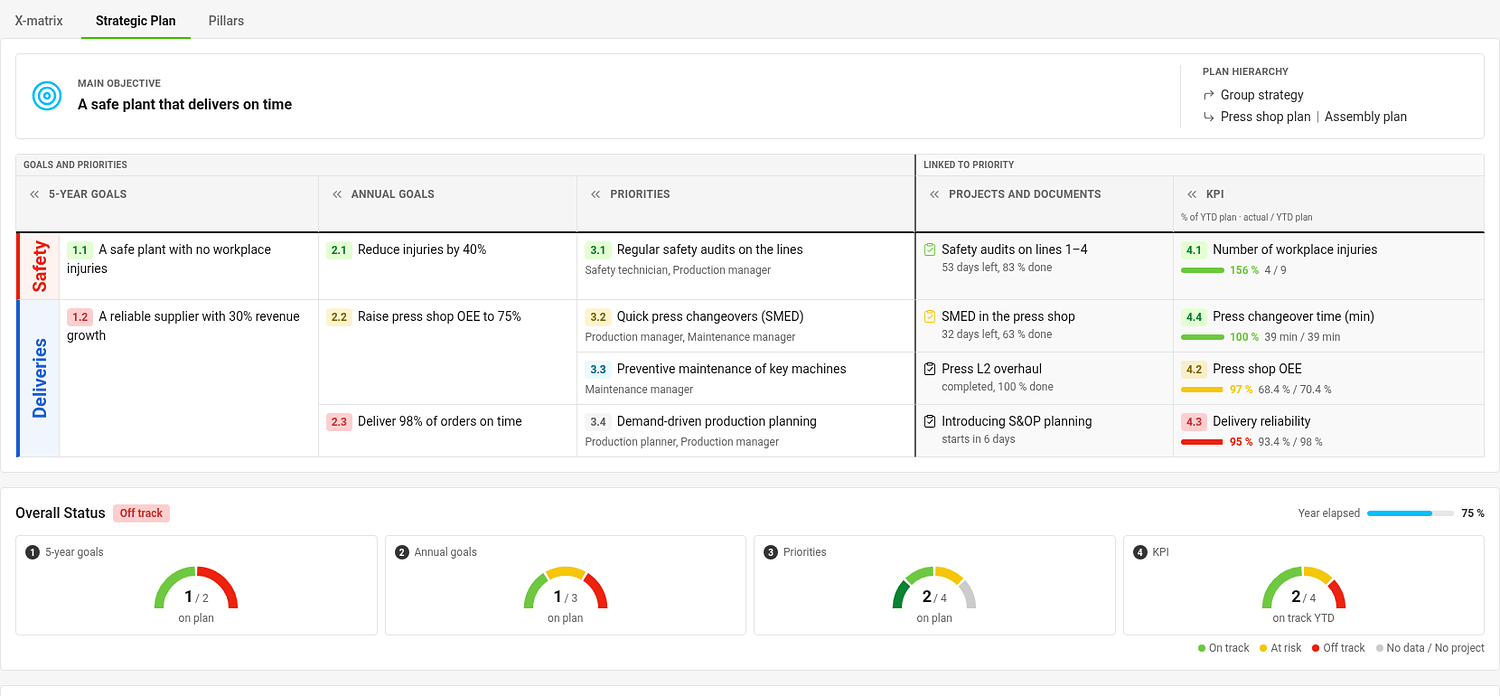Image resolution: width=1500 pixels, height=696 pixels.
Task: Click the Regular safety audits on the lines priority
Action: coord(710,250)
